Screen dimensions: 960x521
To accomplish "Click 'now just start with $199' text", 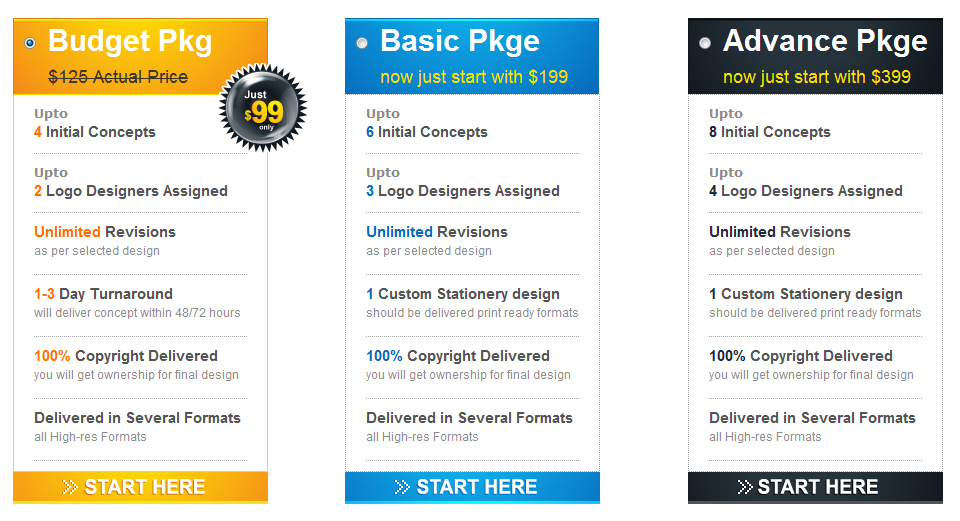I will (474, 77).
